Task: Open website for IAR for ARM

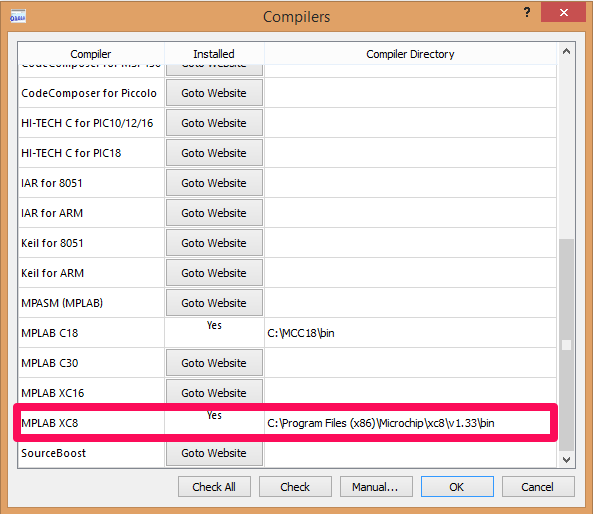Action: coord(214,213)
